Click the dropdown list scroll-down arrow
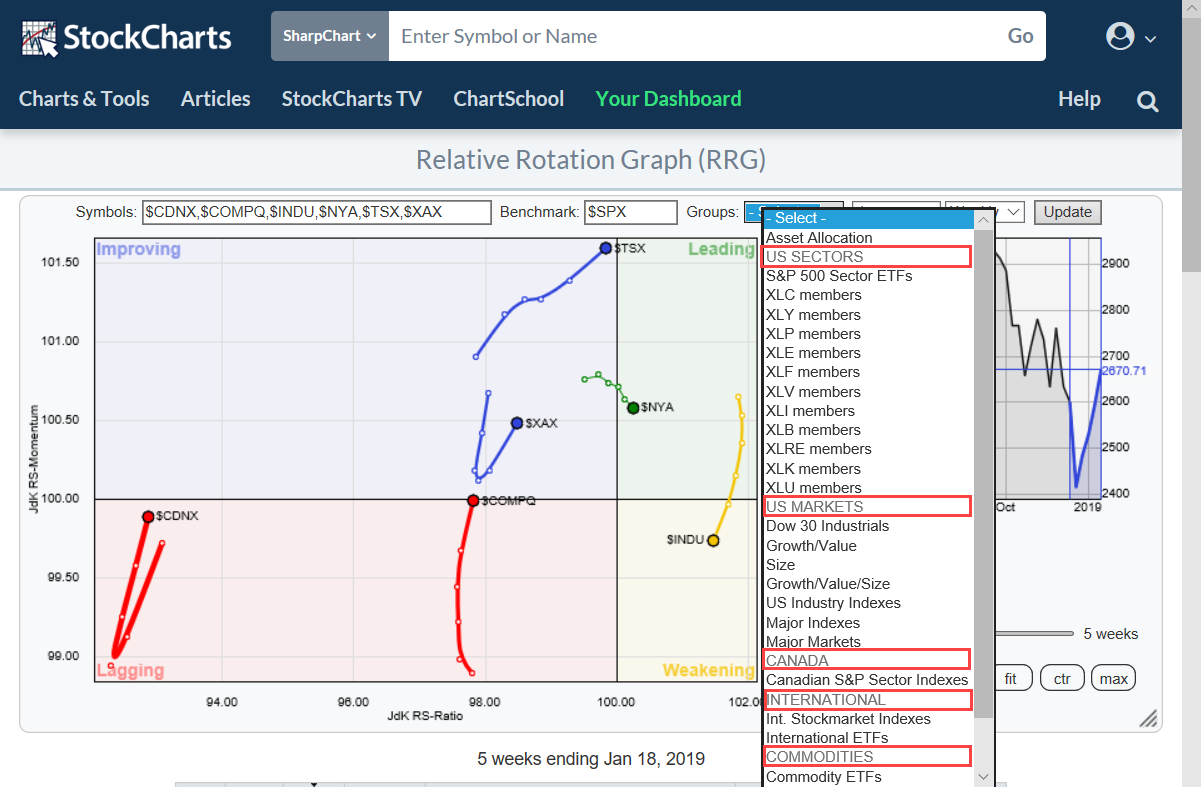Screen dimensions: 1201x787 984,776
